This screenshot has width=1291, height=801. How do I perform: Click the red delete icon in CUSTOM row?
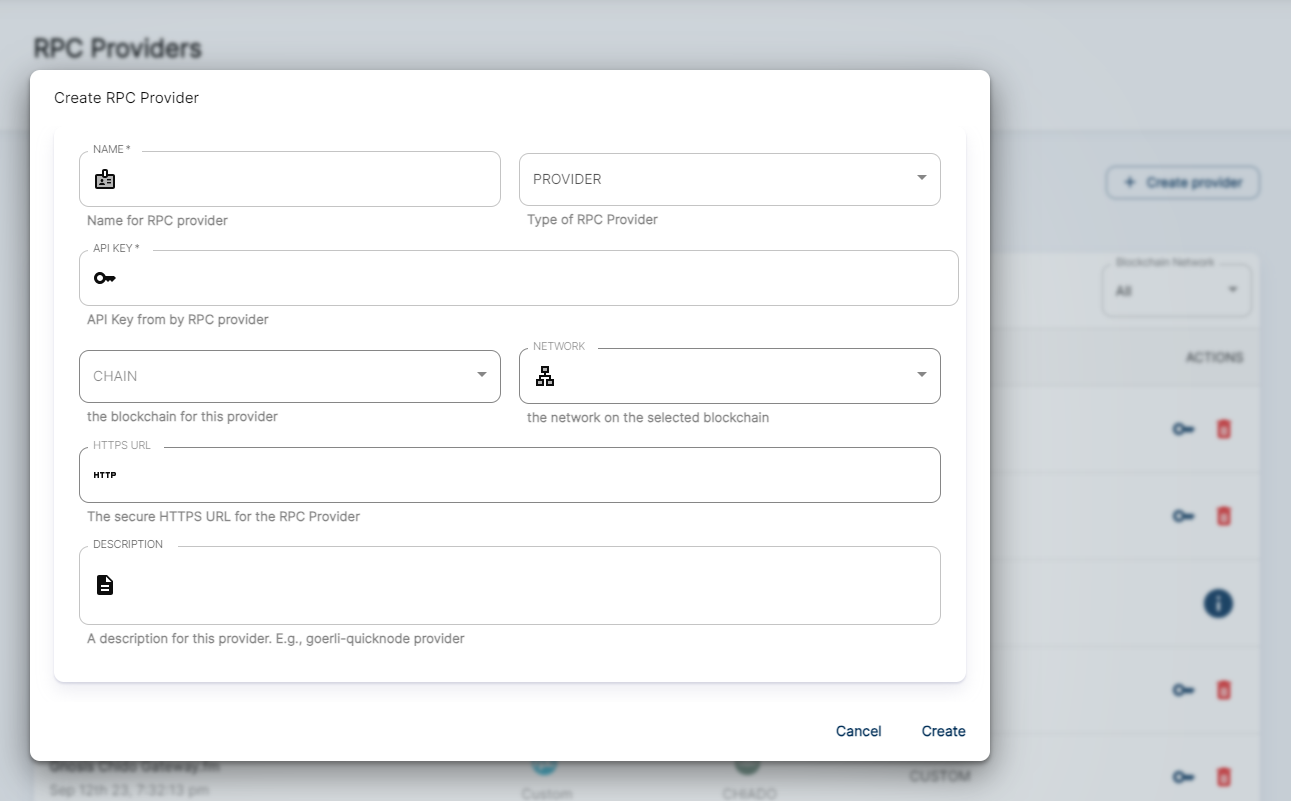tap(1223, 776)
